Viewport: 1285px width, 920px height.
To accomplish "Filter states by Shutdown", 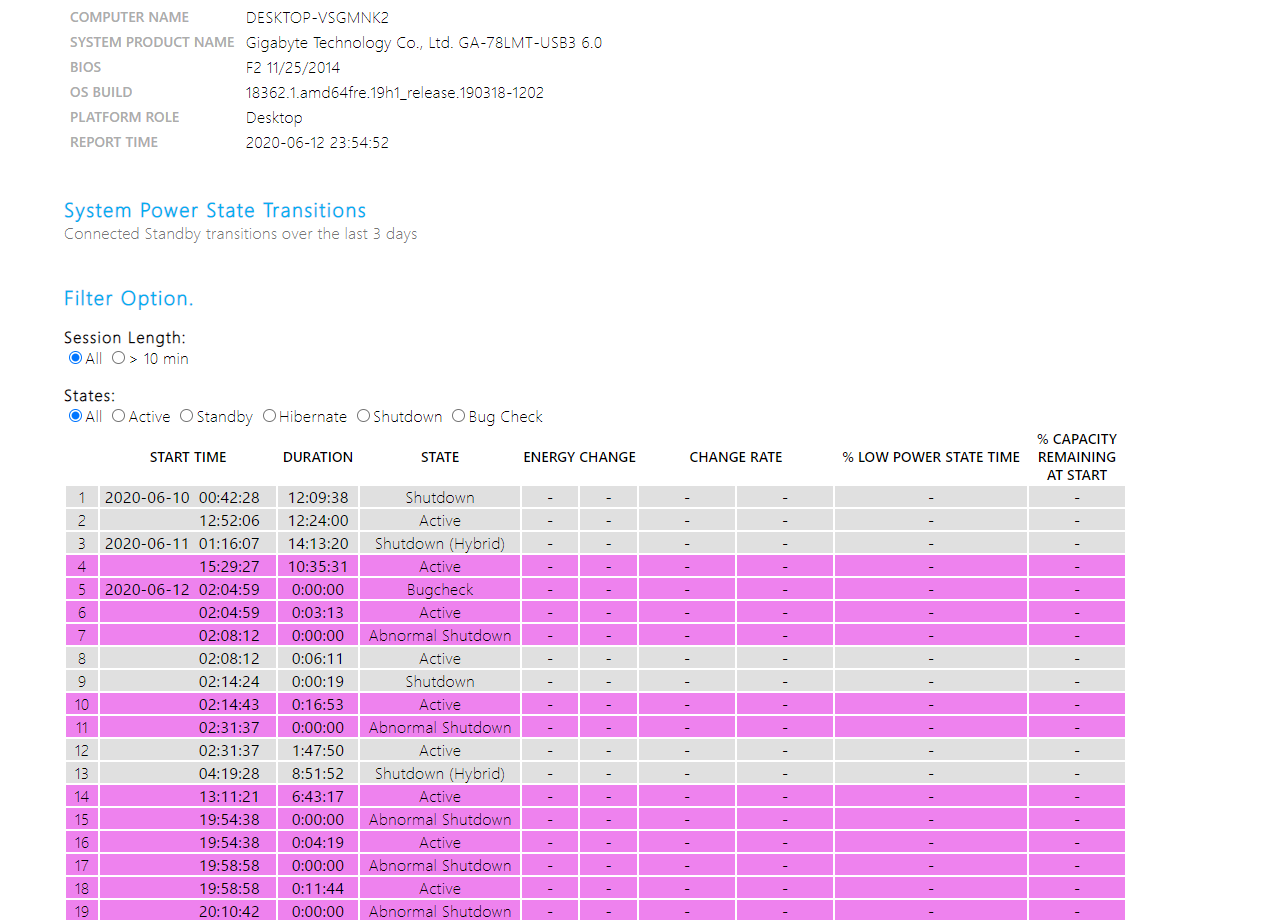I will pos(363,416).
